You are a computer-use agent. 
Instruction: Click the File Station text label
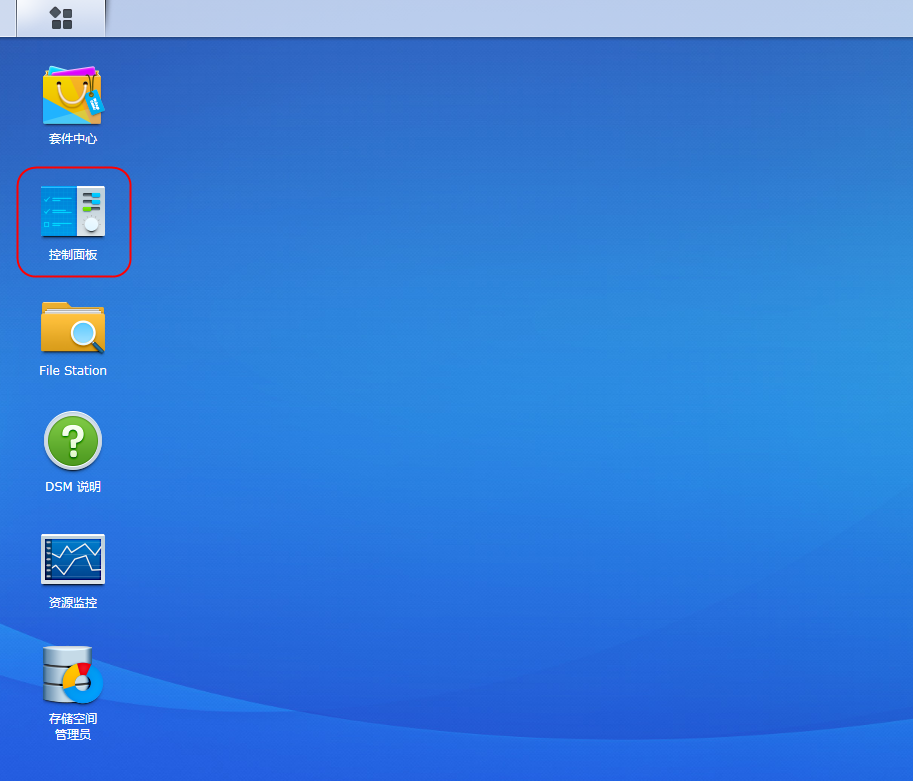(x=73, y=370)
